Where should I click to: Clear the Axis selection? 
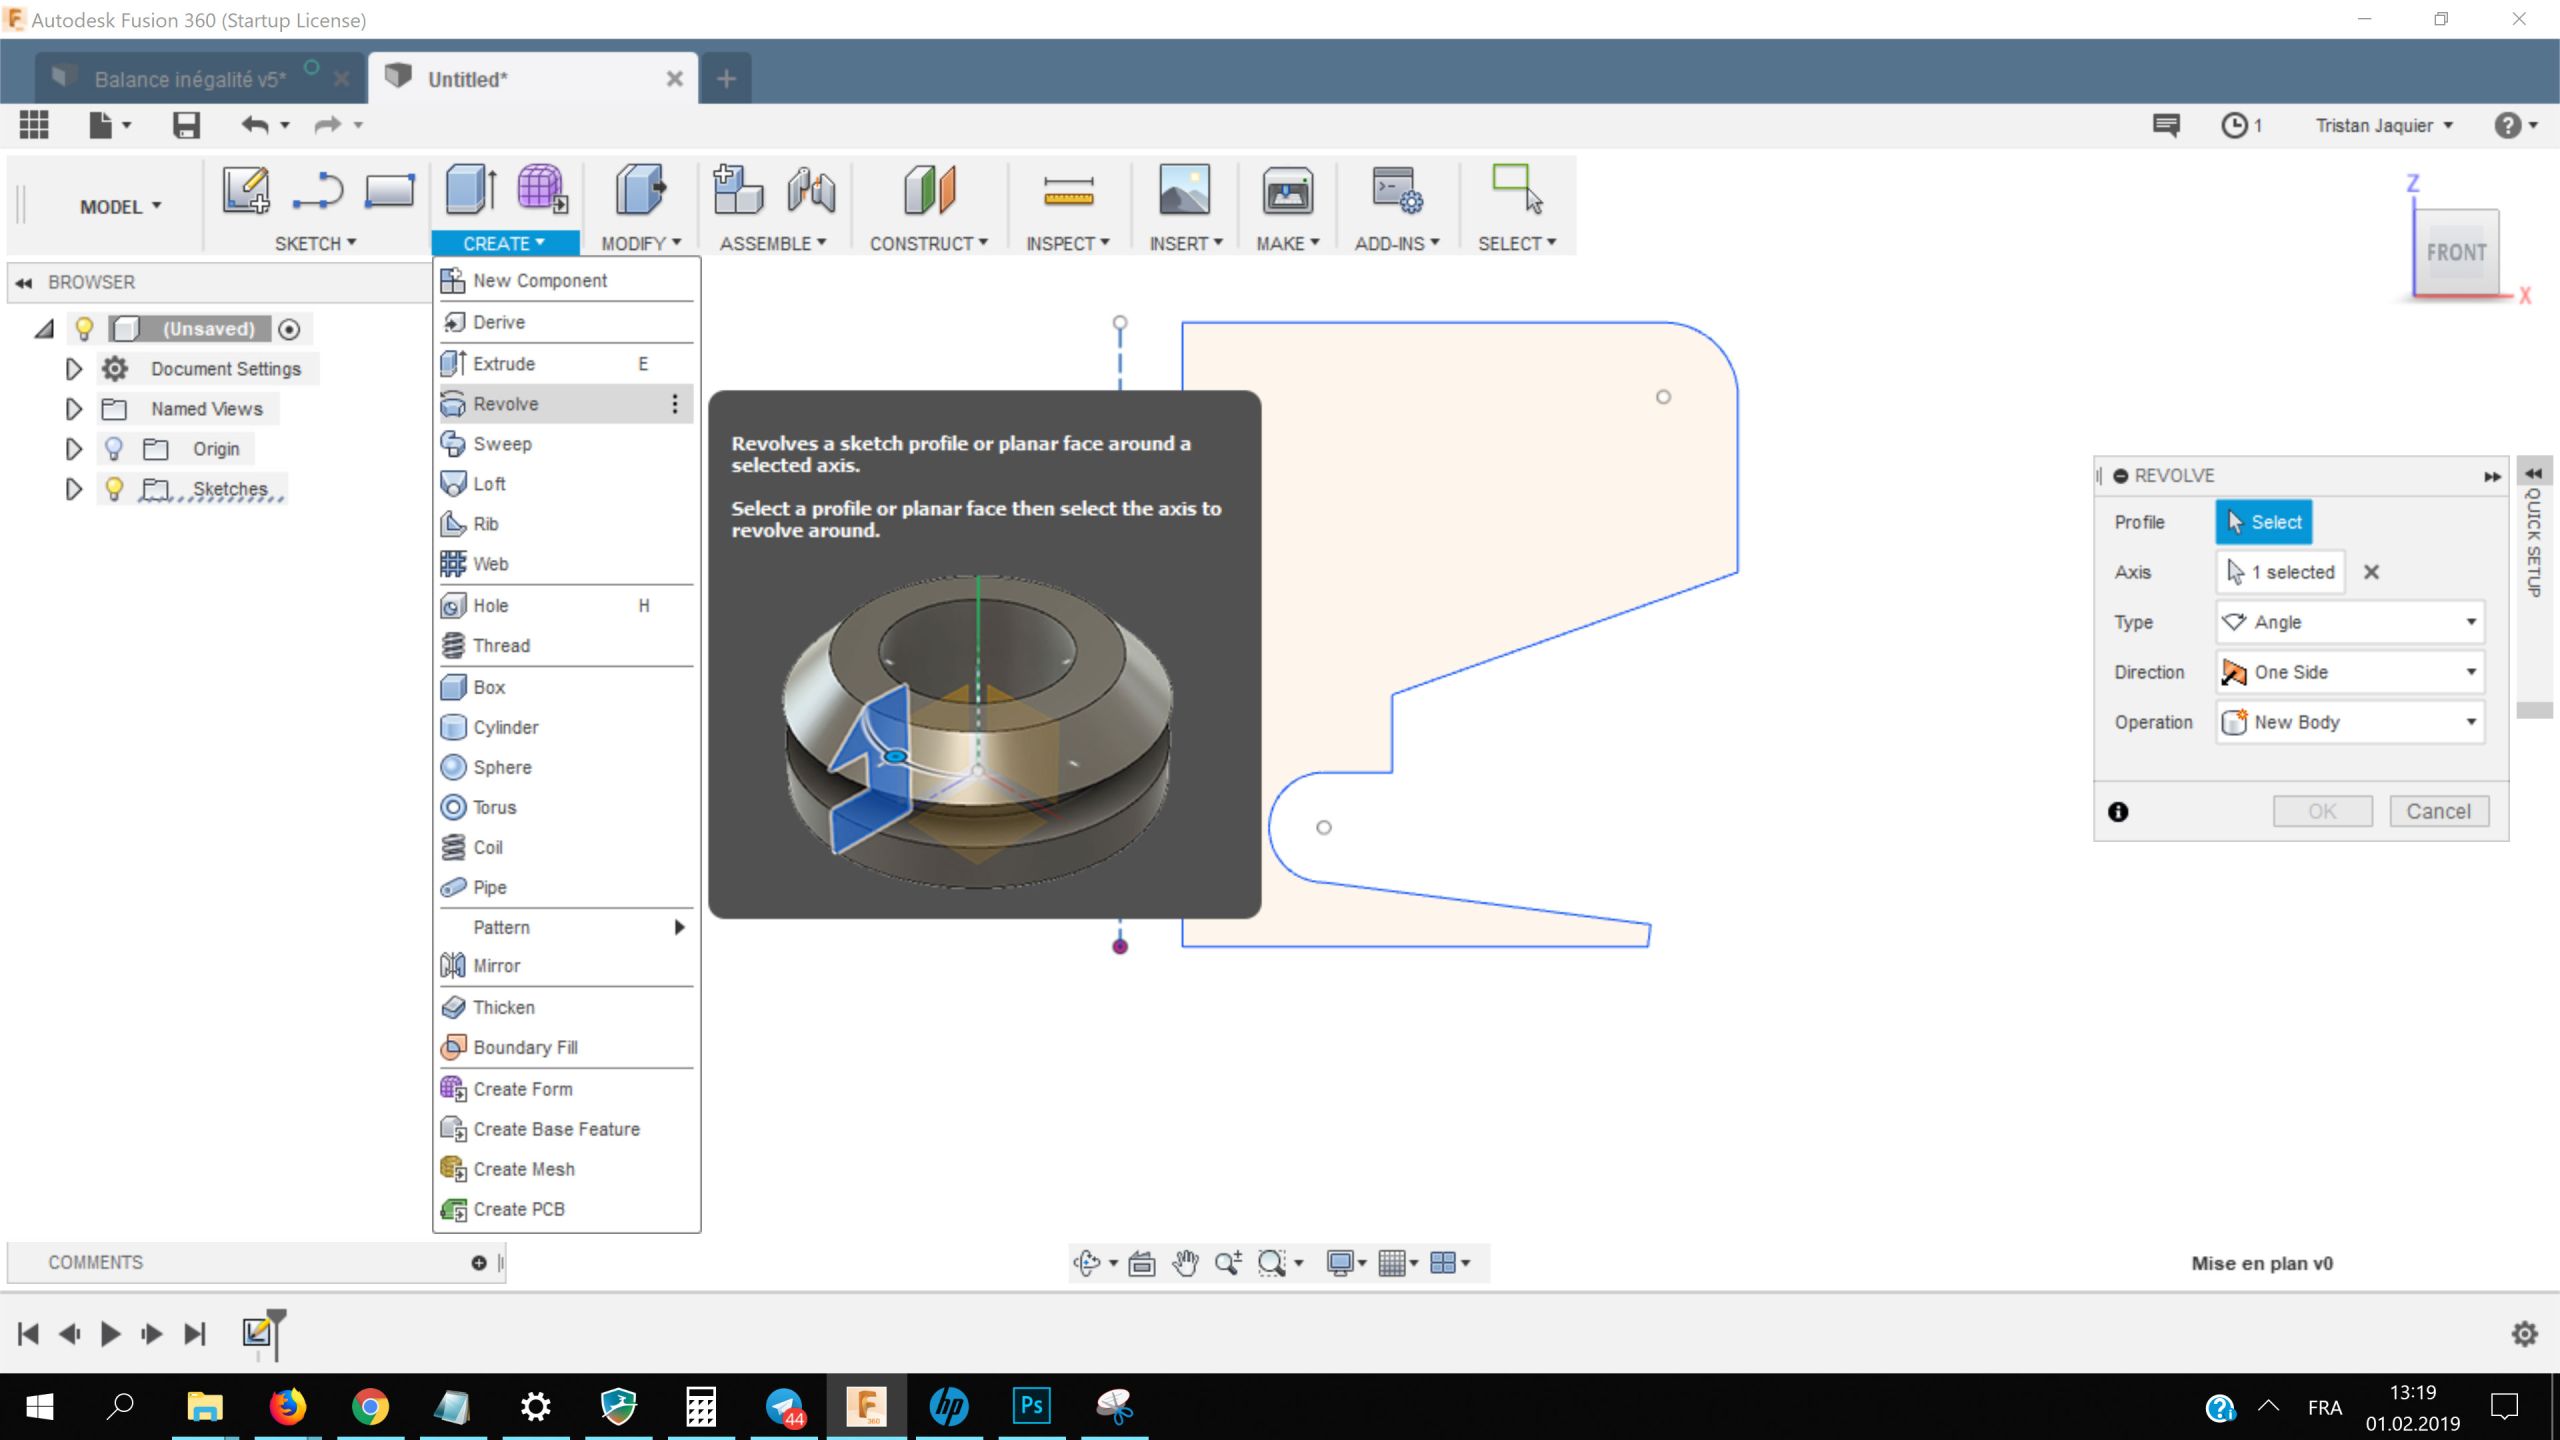[x=2371, y=572]
